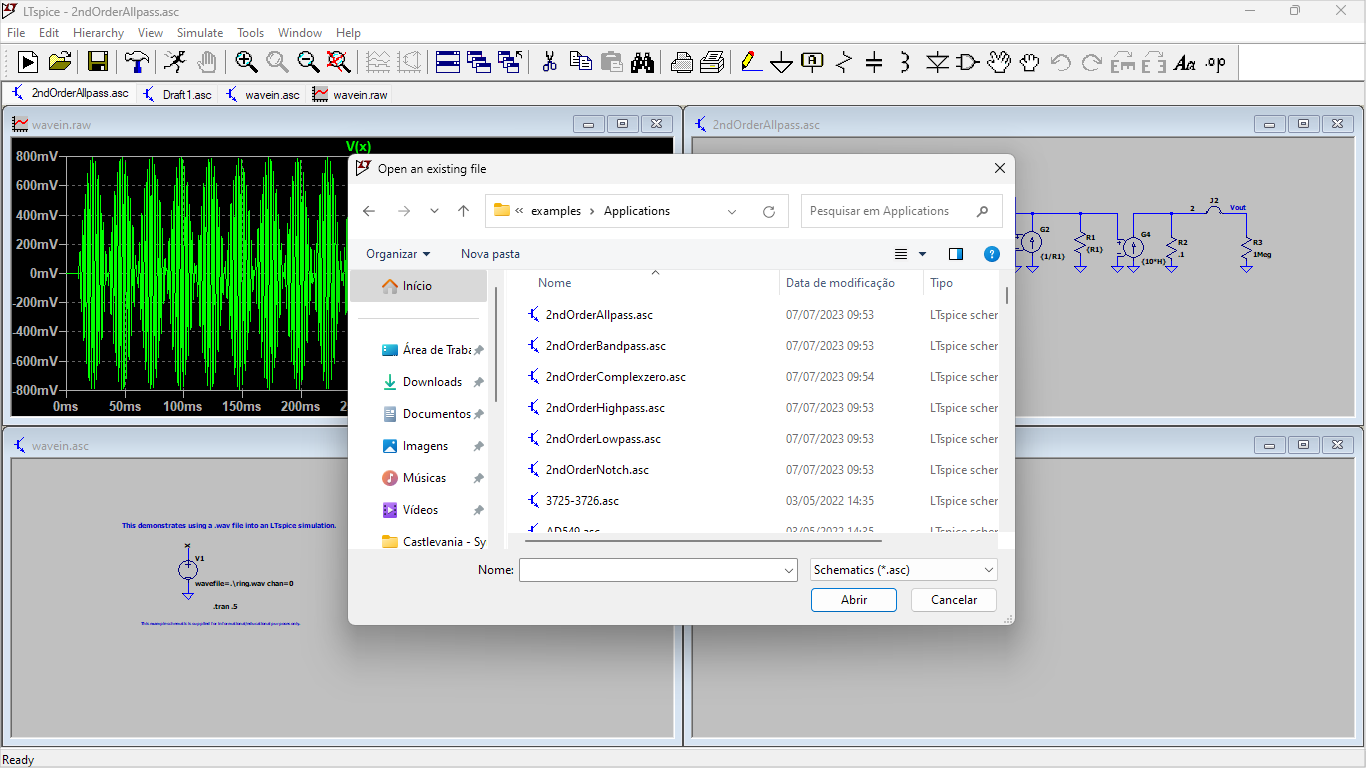Click the Save floppy disk icon
Image resolution: width=1366 pixels, height=768 pixels.
click(x=98, y=62)
